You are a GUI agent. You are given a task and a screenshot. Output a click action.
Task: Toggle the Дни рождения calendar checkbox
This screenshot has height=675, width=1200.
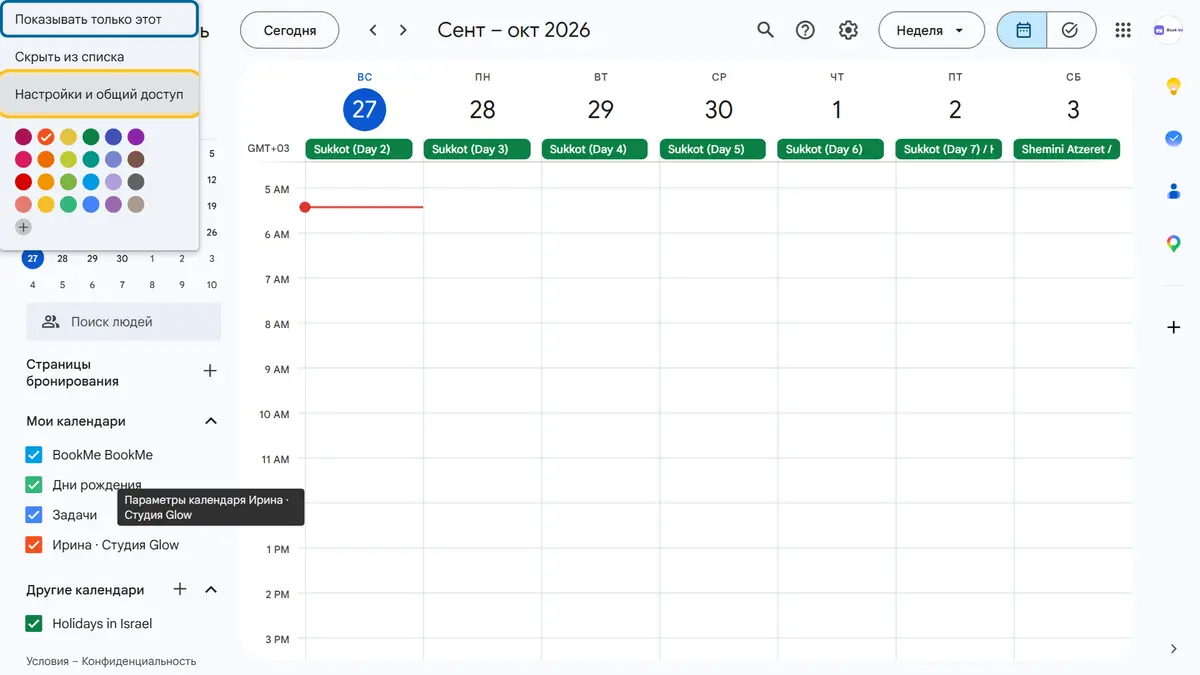33,485
